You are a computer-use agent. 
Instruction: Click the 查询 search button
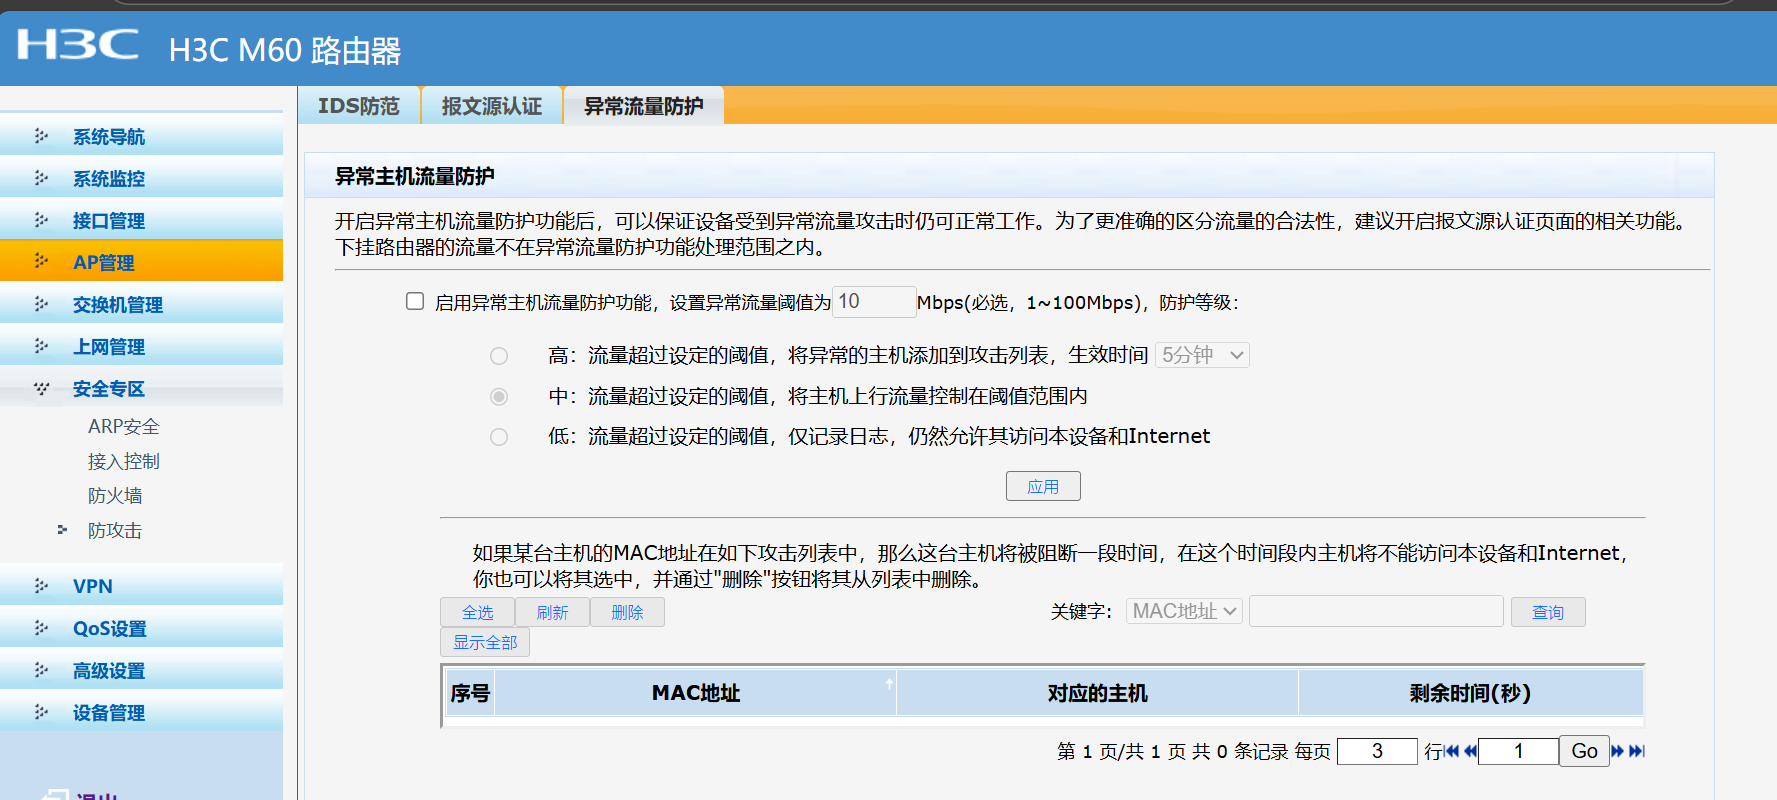(1547, 612)
